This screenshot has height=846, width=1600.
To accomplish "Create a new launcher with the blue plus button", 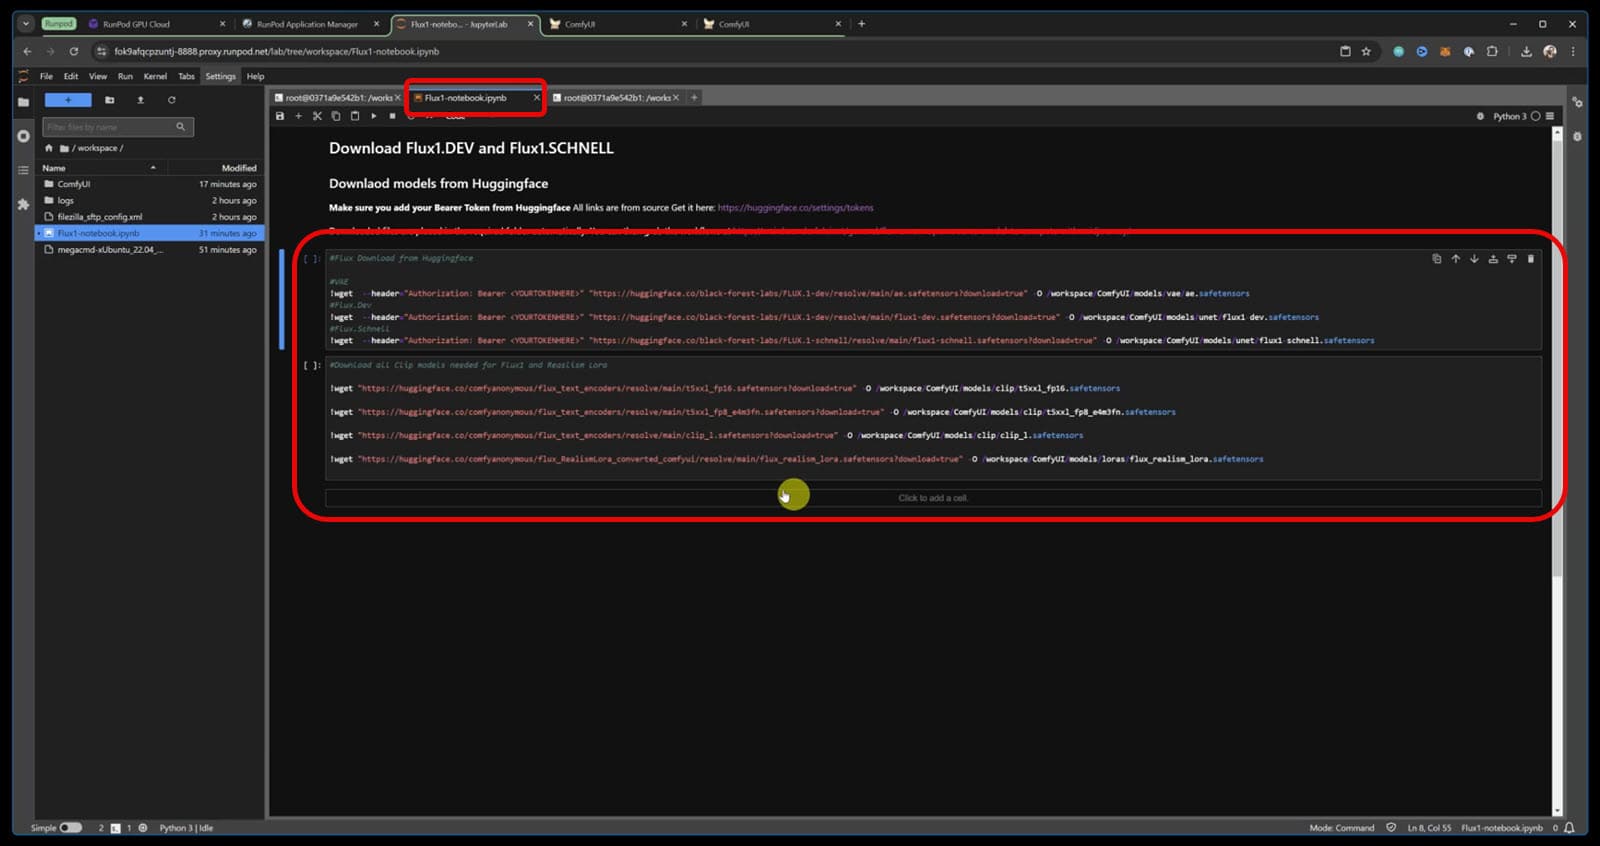I will [x=68, y=100].
